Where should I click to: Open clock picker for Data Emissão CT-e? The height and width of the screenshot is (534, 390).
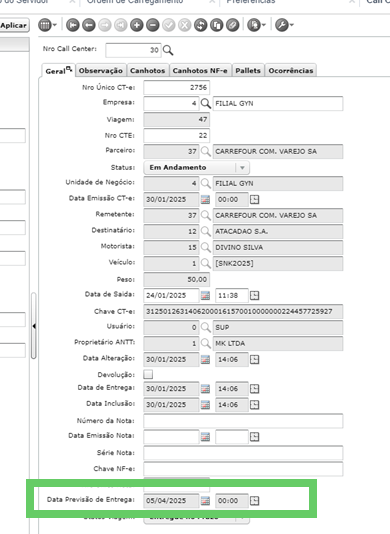point(254,199)
